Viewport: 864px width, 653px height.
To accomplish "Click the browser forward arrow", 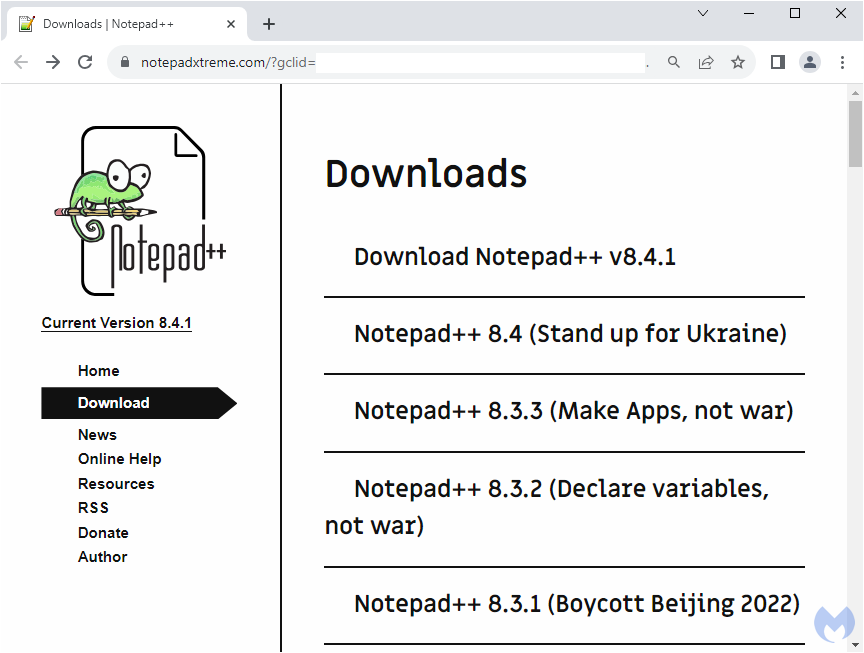I will (53, 62).
